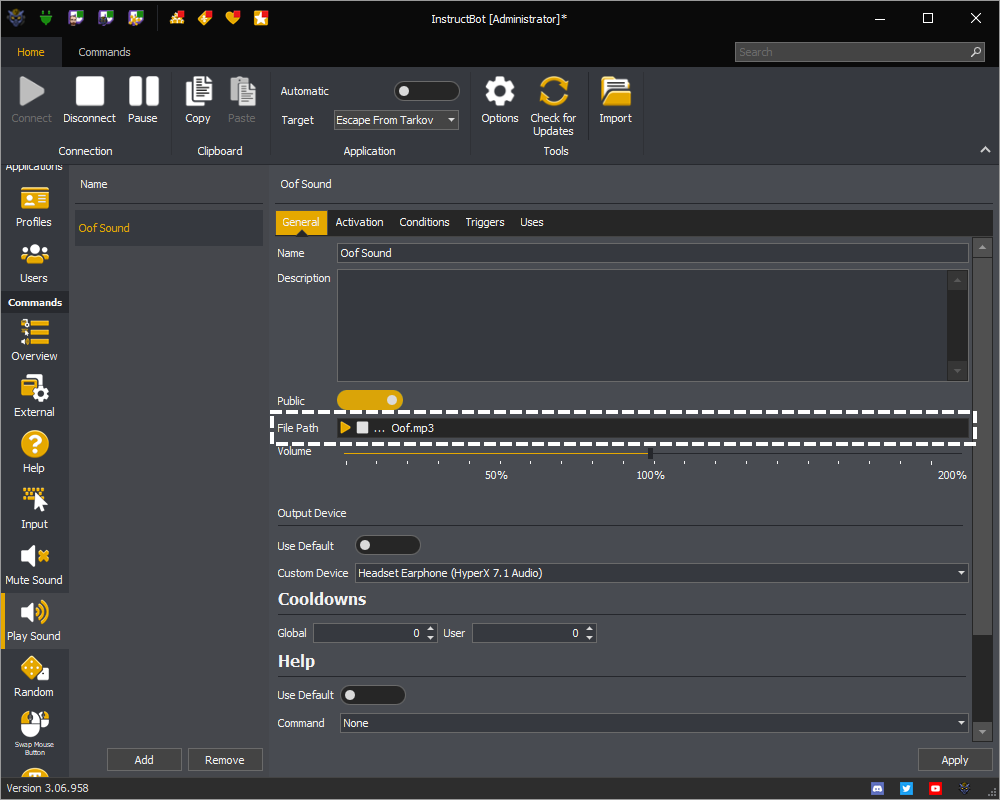Click the gold star icon in title bar

pyautogui.click(x=261, y=18)
